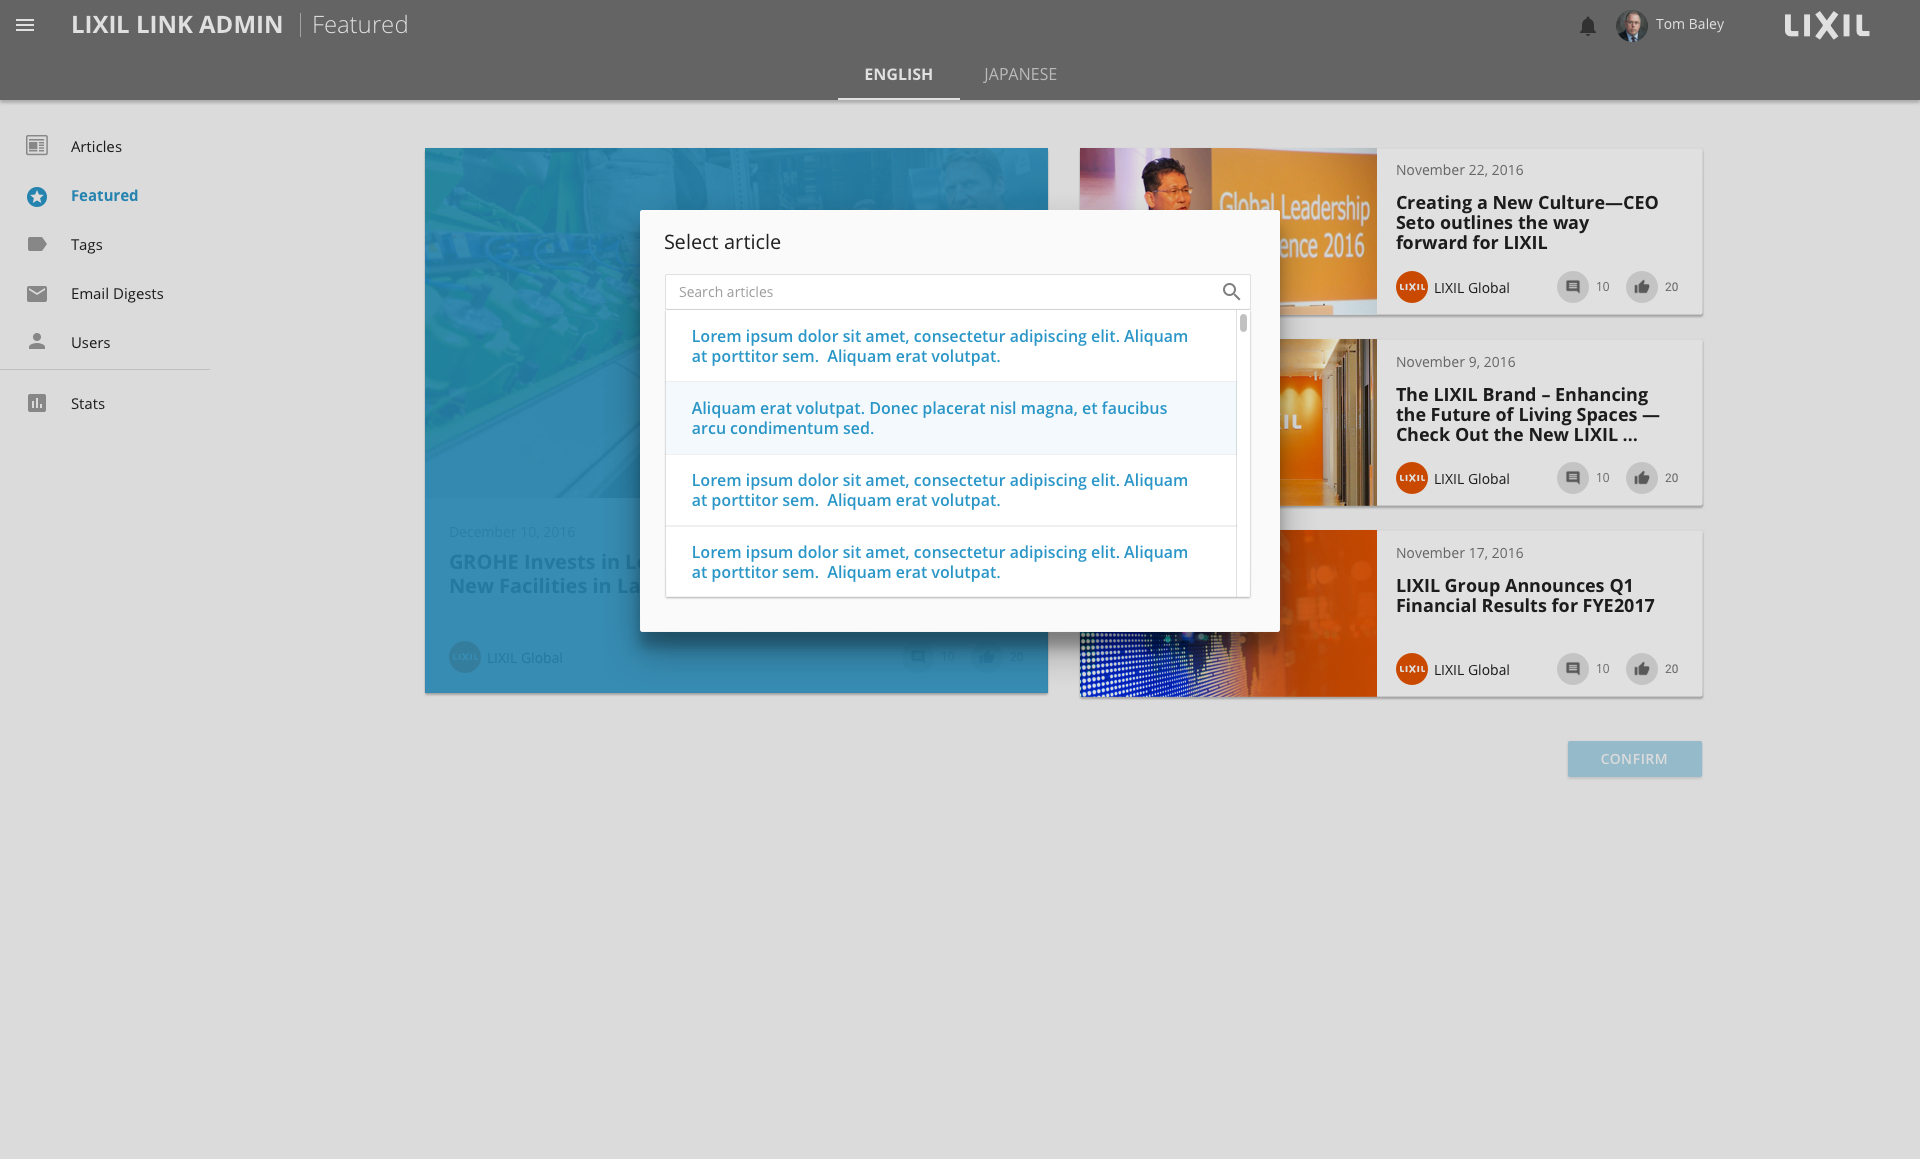
Task: Select fourth Lorem ipsum article in list
Action: click(x=951, y=562)
